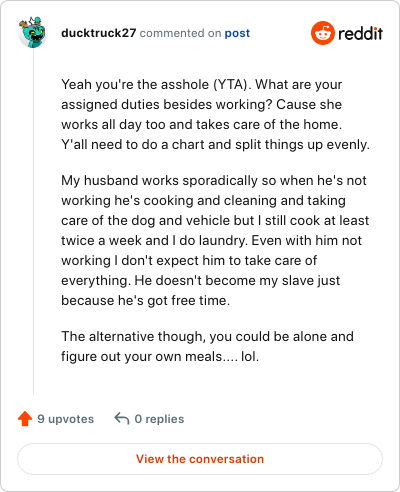Viewport: 400px width, 492px height.
Task: Click the reply arrow icon
Action: pyautogui.click(x=122, y=419)
